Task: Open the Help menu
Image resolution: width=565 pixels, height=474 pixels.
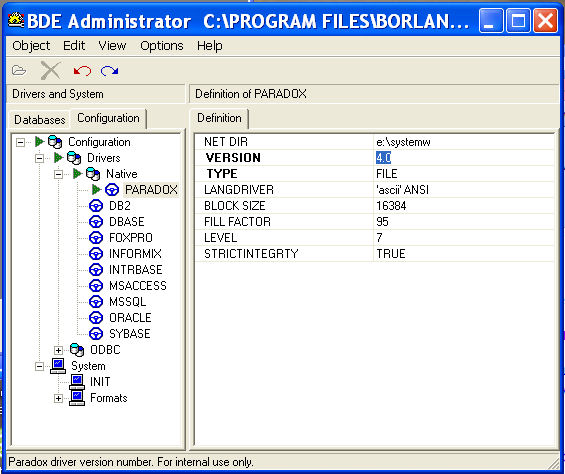Action: pos(209,46)
